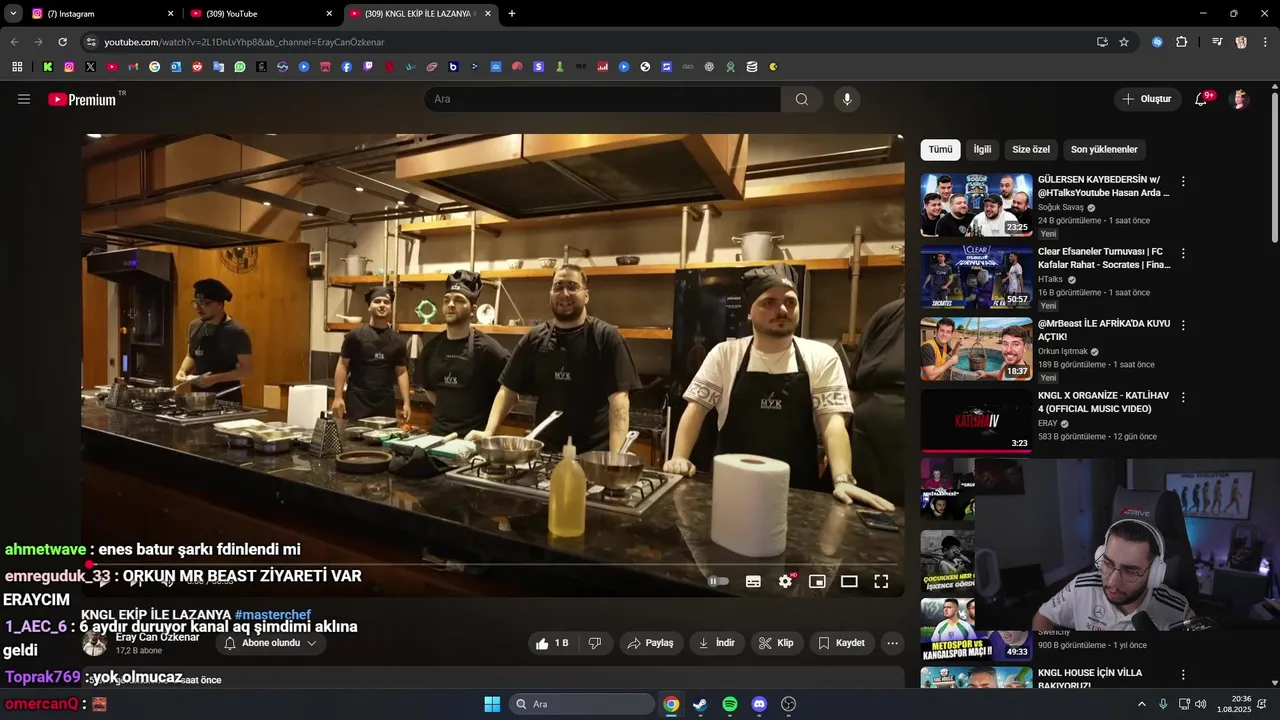Open Chrome three-dot menu
The width and height of the screenshot is (1280, 720).
pos(1264,42)
